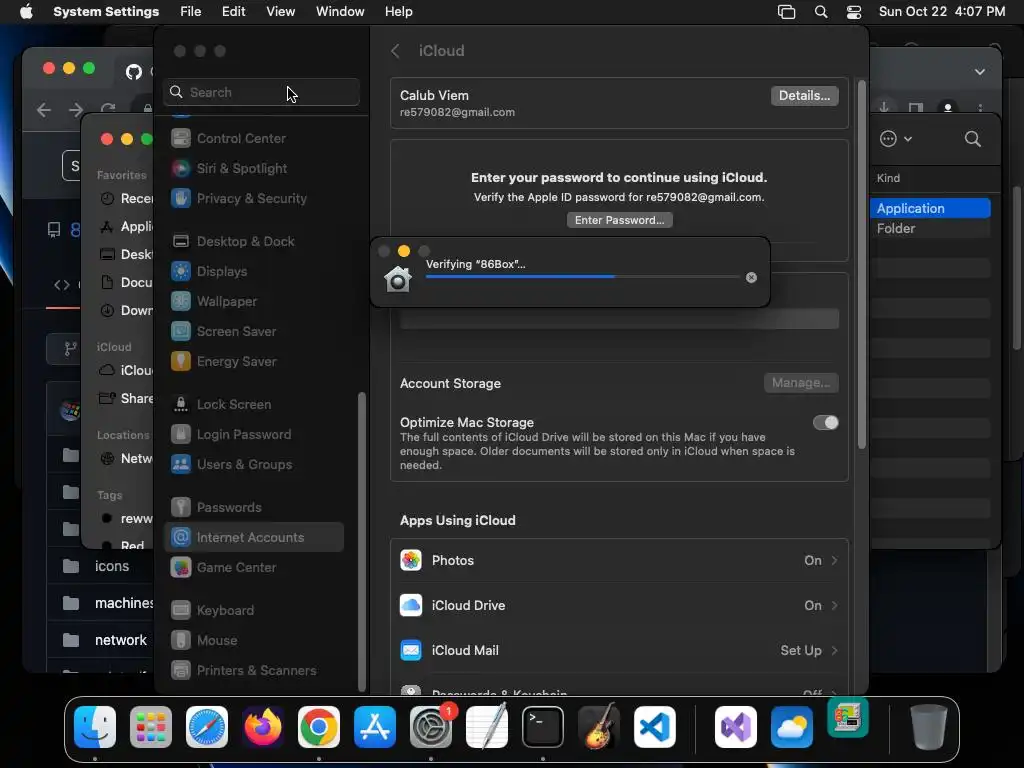Click the 86Box verification progress bar
Viewport: 1024px width, 768px height.
coord(583,277)
